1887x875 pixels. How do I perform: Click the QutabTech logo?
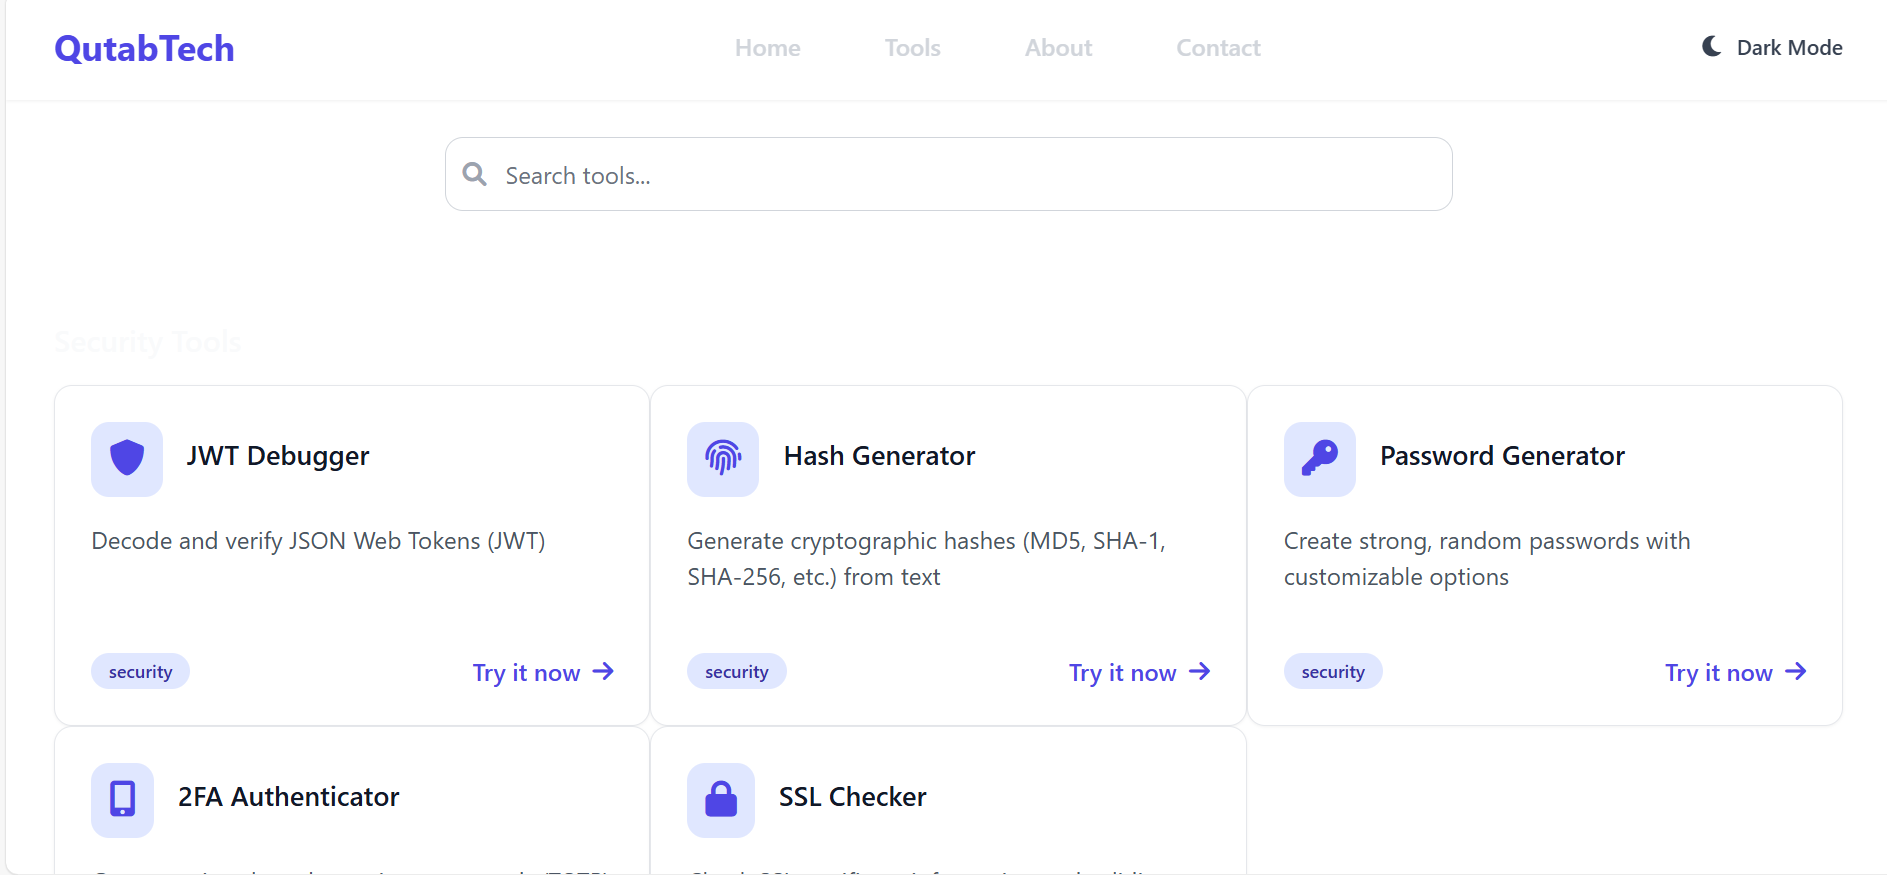(x=145, y=49)
